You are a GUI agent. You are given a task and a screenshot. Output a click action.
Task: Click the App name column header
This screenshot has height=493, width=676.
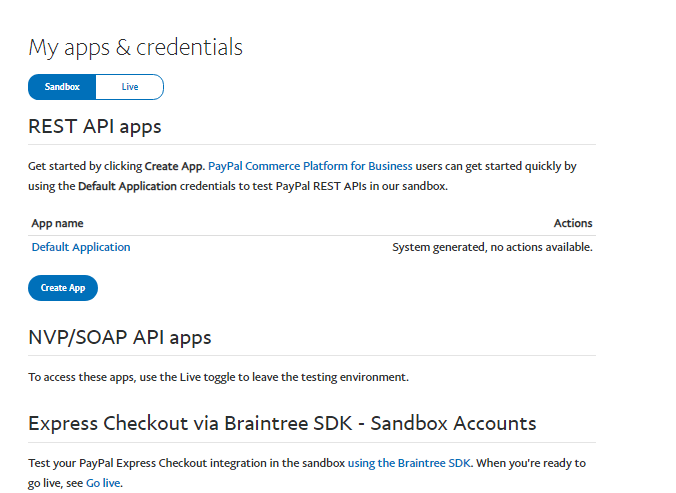[x=58, y=223]
